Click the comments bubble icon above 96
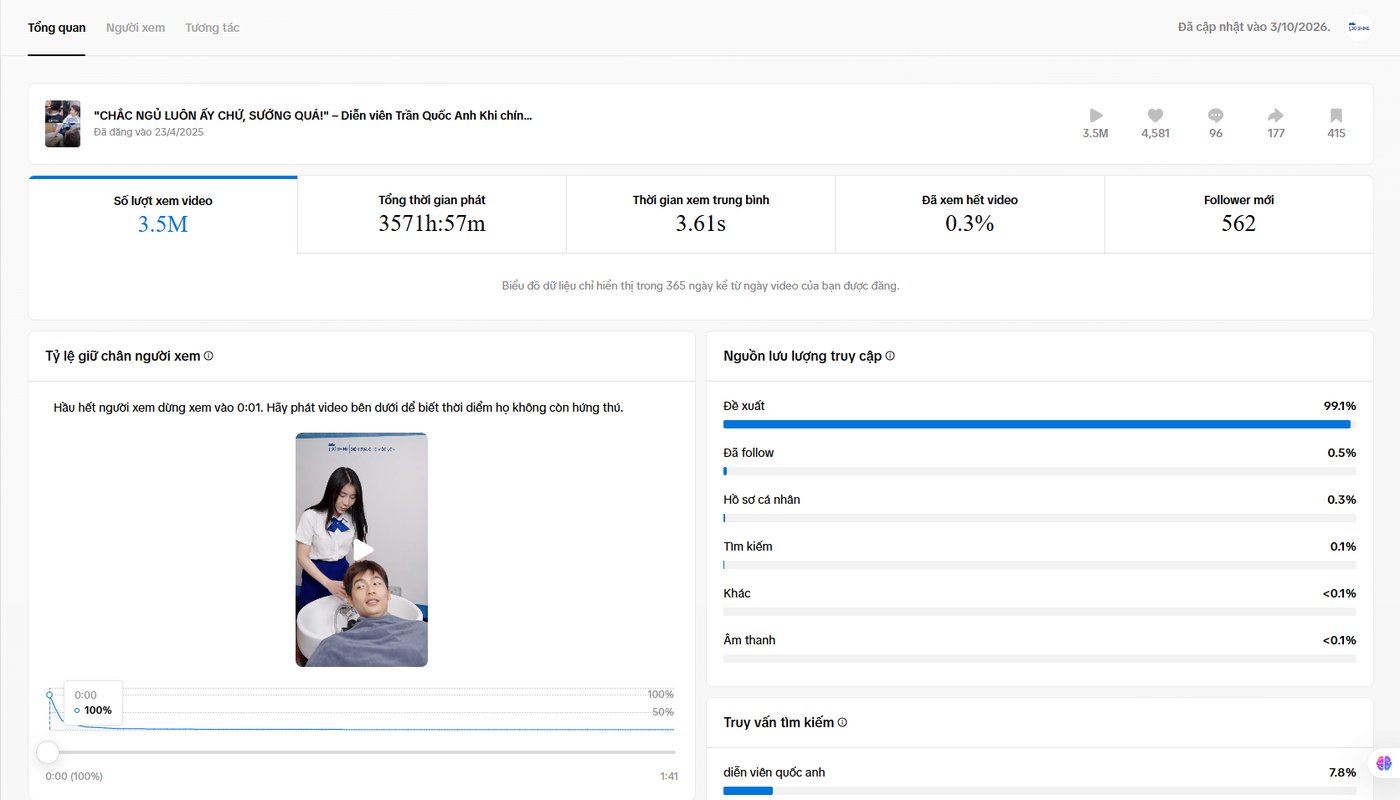Screen dimensions: 1400x800 [x=1216, y=115]
